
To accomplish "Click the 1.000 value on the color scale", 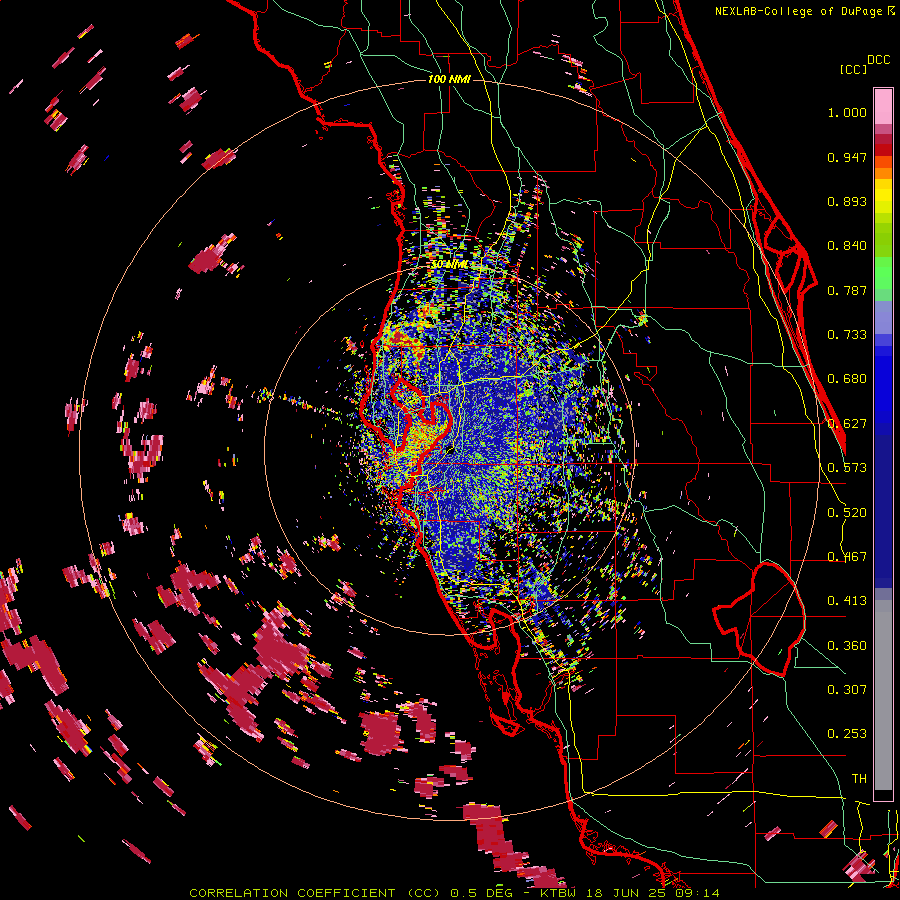I will pos(847,112).
